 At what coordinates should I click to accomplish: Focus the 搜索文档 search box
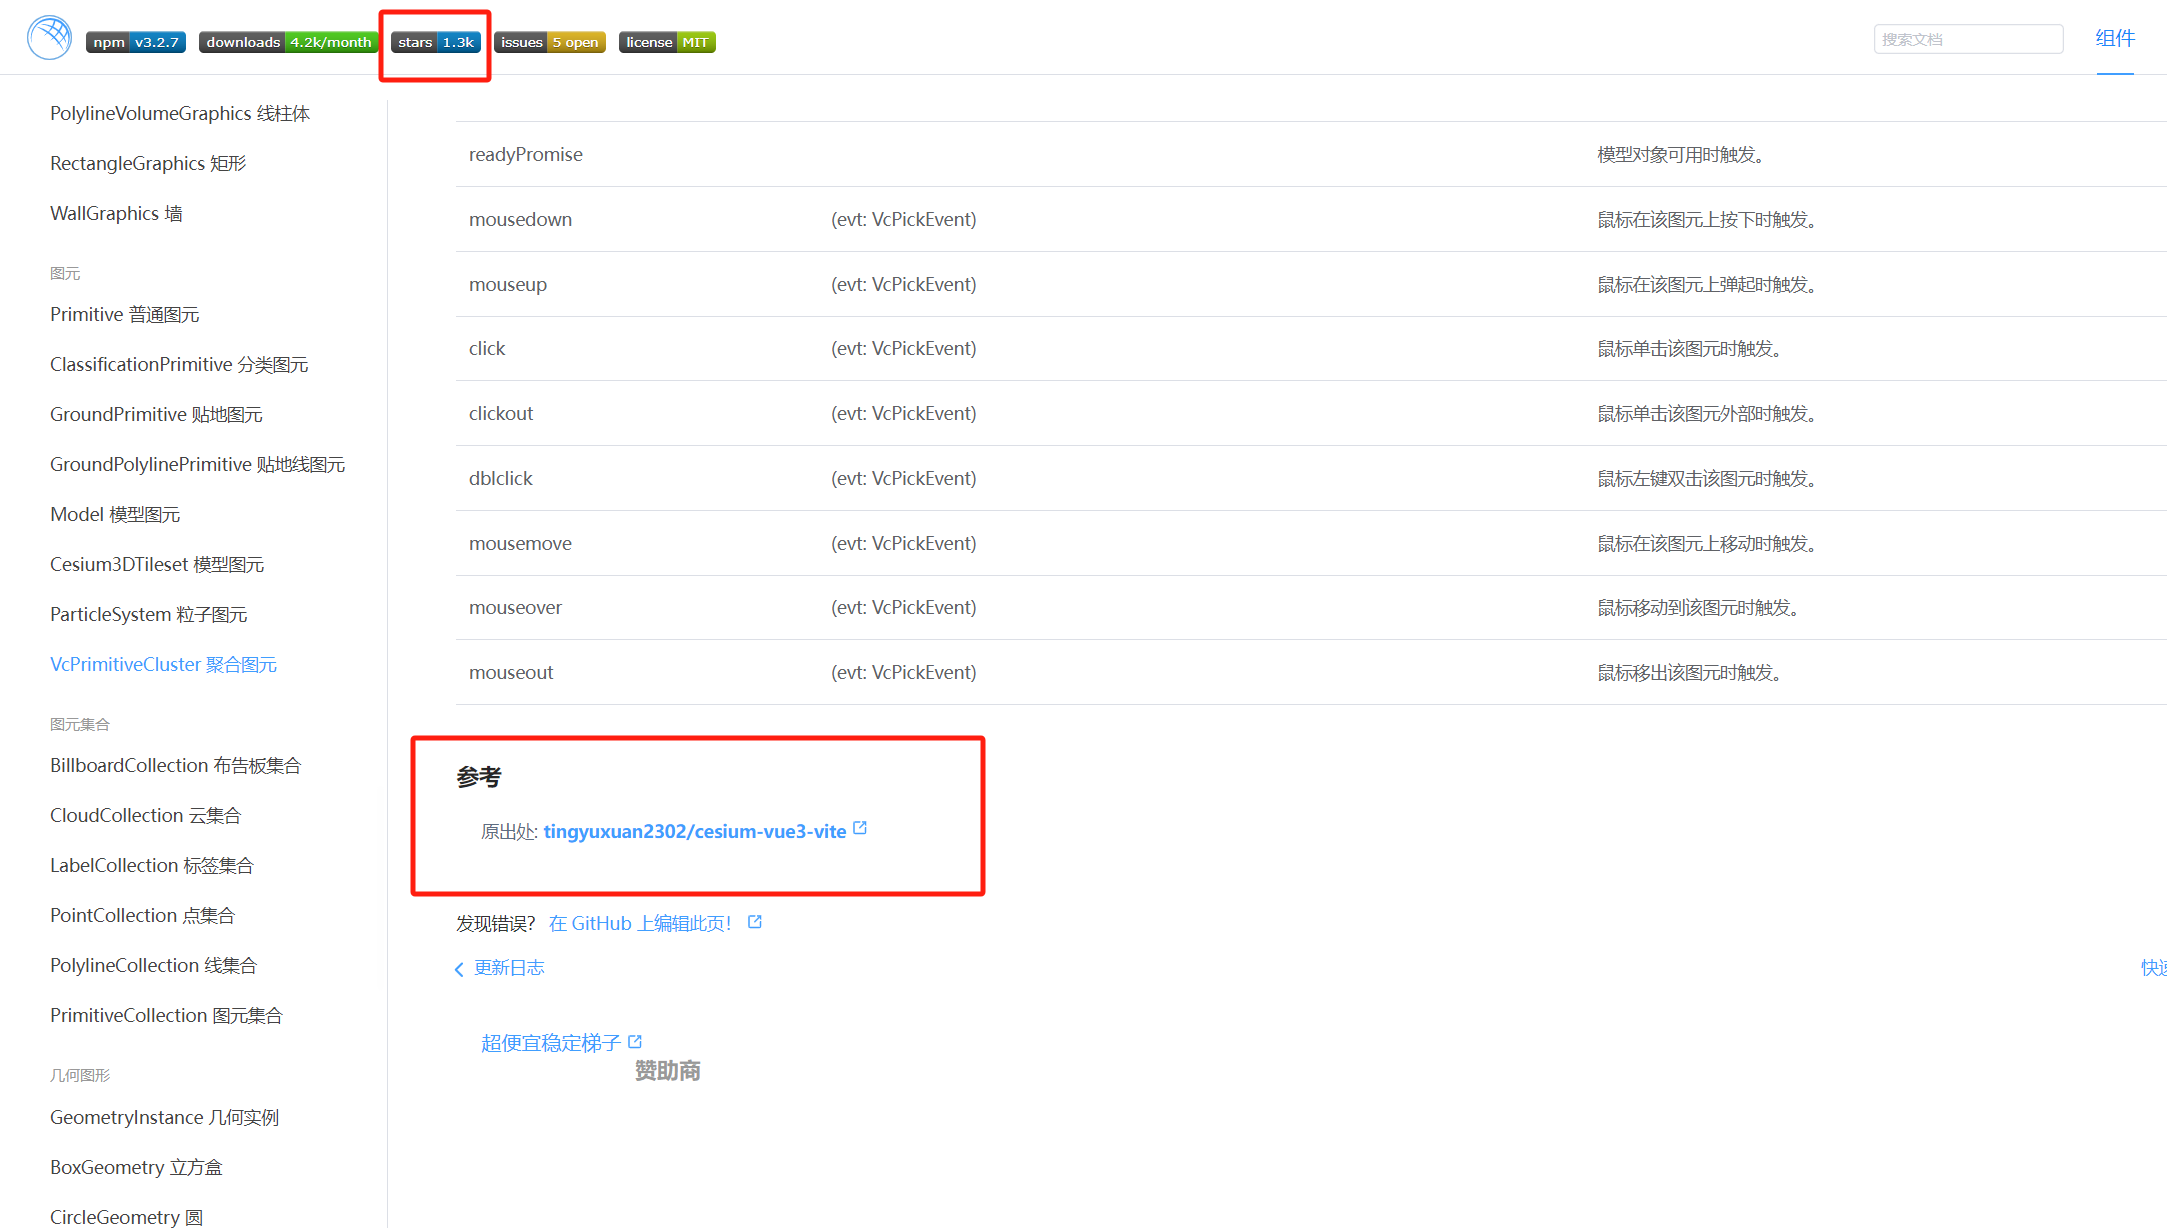point(1967,39)
